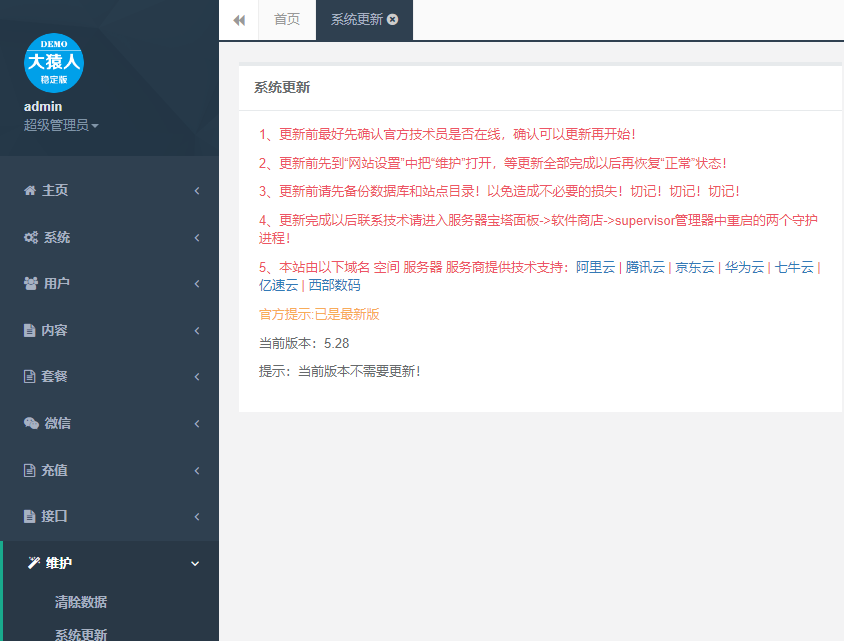Follow the 腾讯云 link

click(x=645, y=267)
